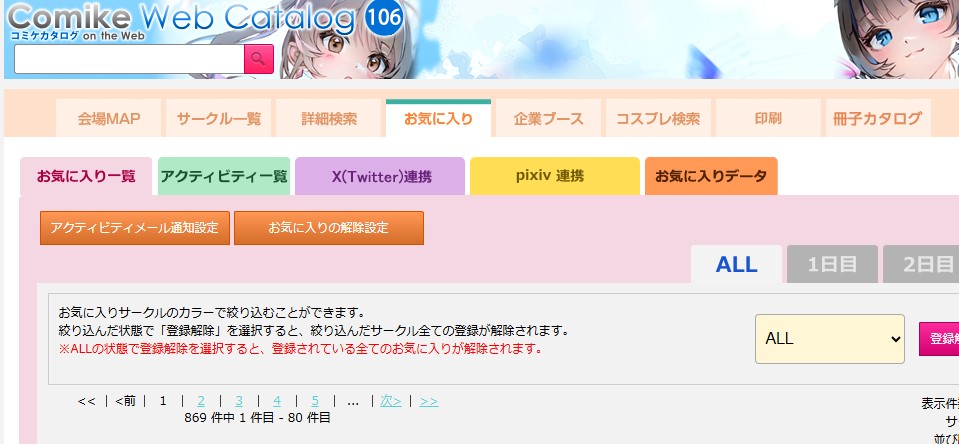959x444 pixels.
Task: Open the pixiv 連携 sub-tab
Action: coord(555,176)
